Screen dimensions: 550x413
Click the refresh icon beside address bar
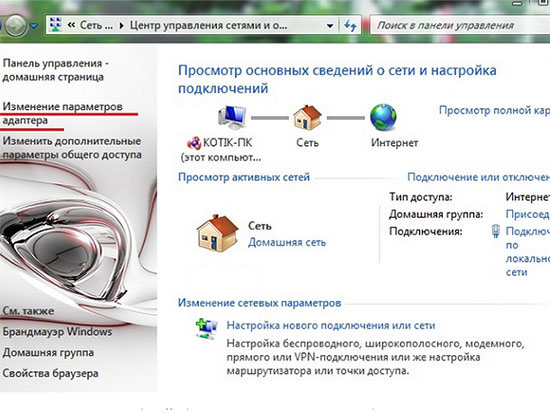[x=350, y=25]
